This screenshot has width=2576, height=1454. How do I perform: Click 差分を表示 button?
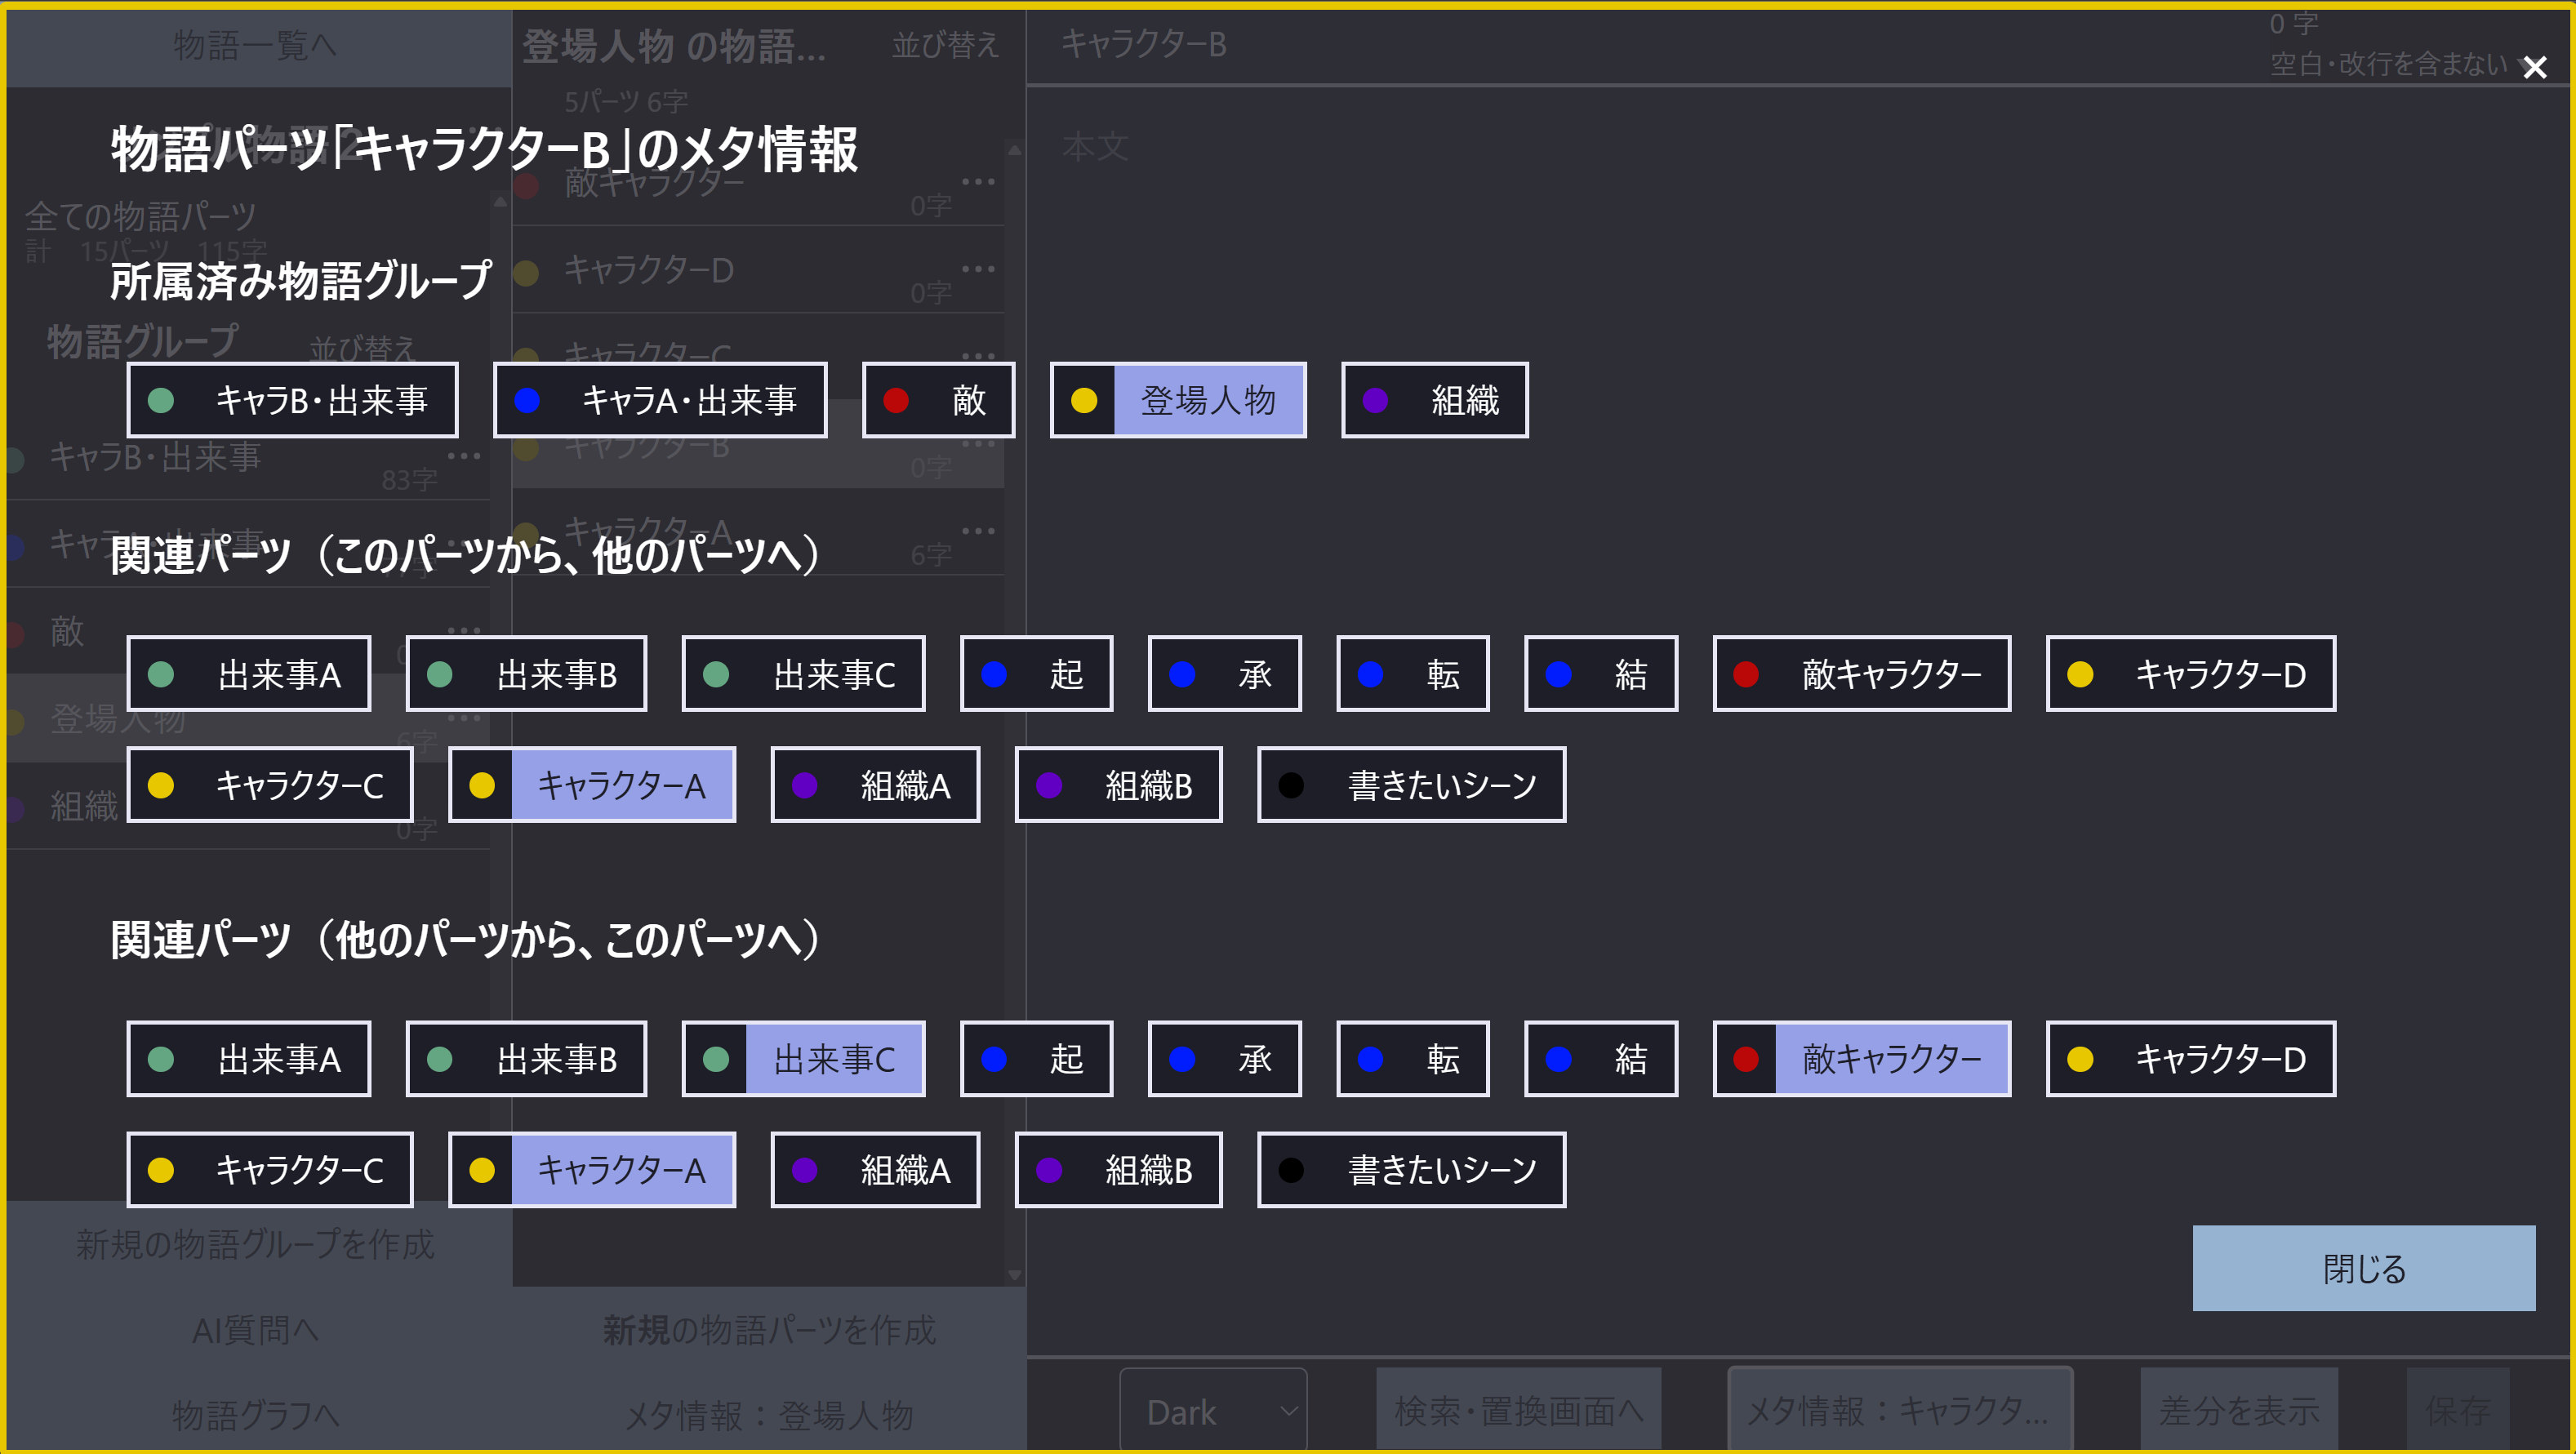pyautogui.click(x=2238, y=1411)
